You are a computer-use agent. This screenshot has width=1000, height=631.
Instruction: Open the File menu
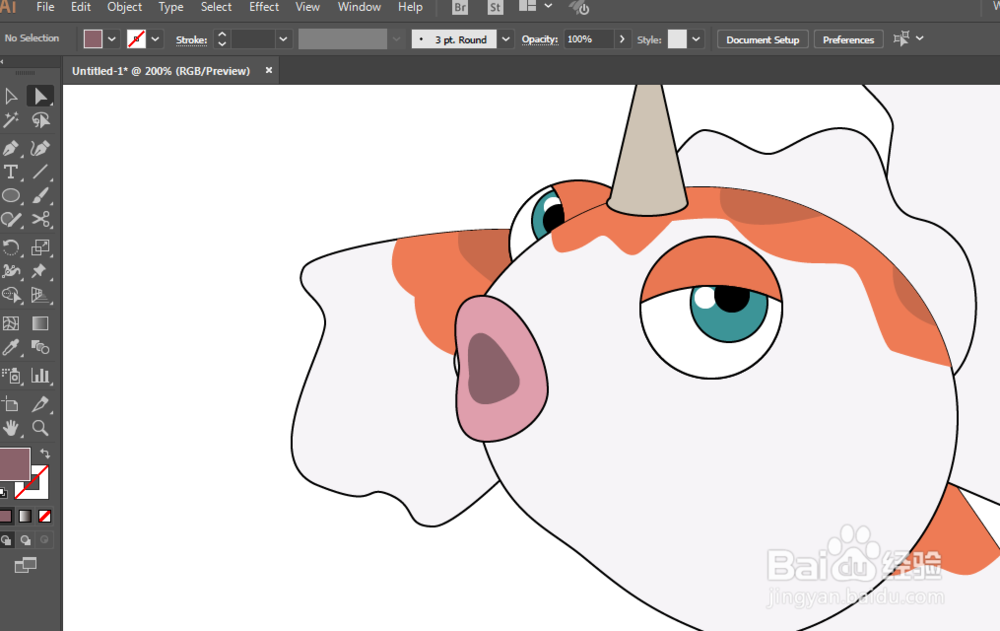click(x=45, y=7)
